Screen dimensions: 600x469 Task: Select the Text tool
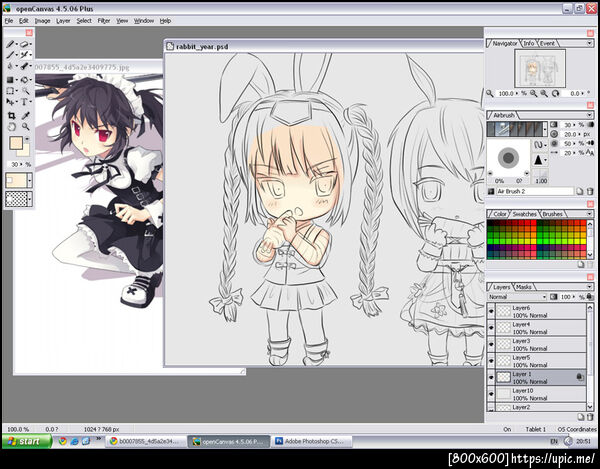pos(24,102)
